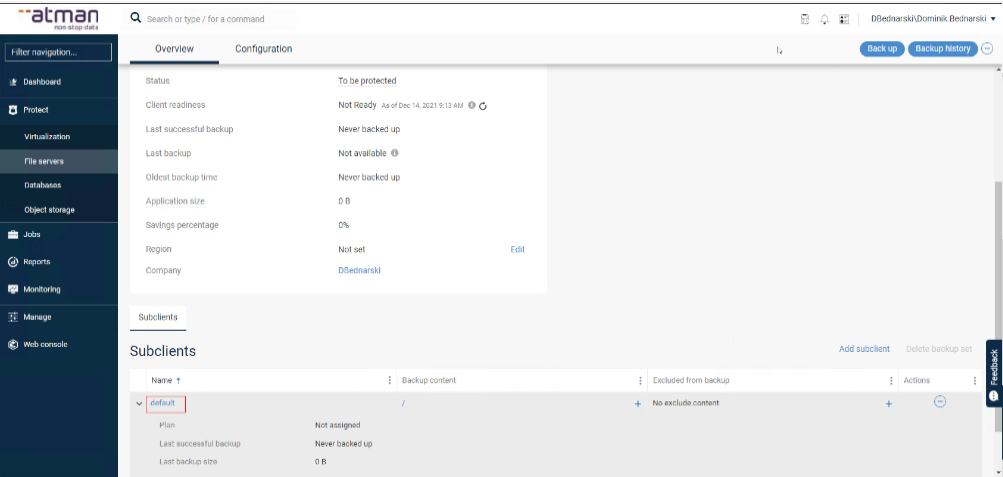The image size is (1003, 477).
Task: Click the Back up button
Action: pyautogui.click(x=881, y=48)
